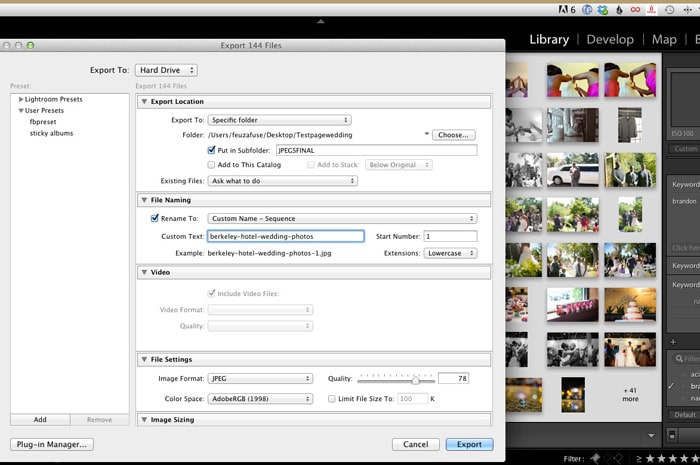This screenshot has width=700, height=465.
Task: Select the white limousine photo thumbnail
Action: (x=572, y=170)
